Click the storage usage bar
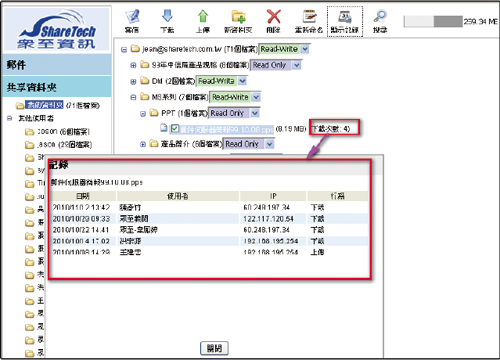 pos(433,21)
